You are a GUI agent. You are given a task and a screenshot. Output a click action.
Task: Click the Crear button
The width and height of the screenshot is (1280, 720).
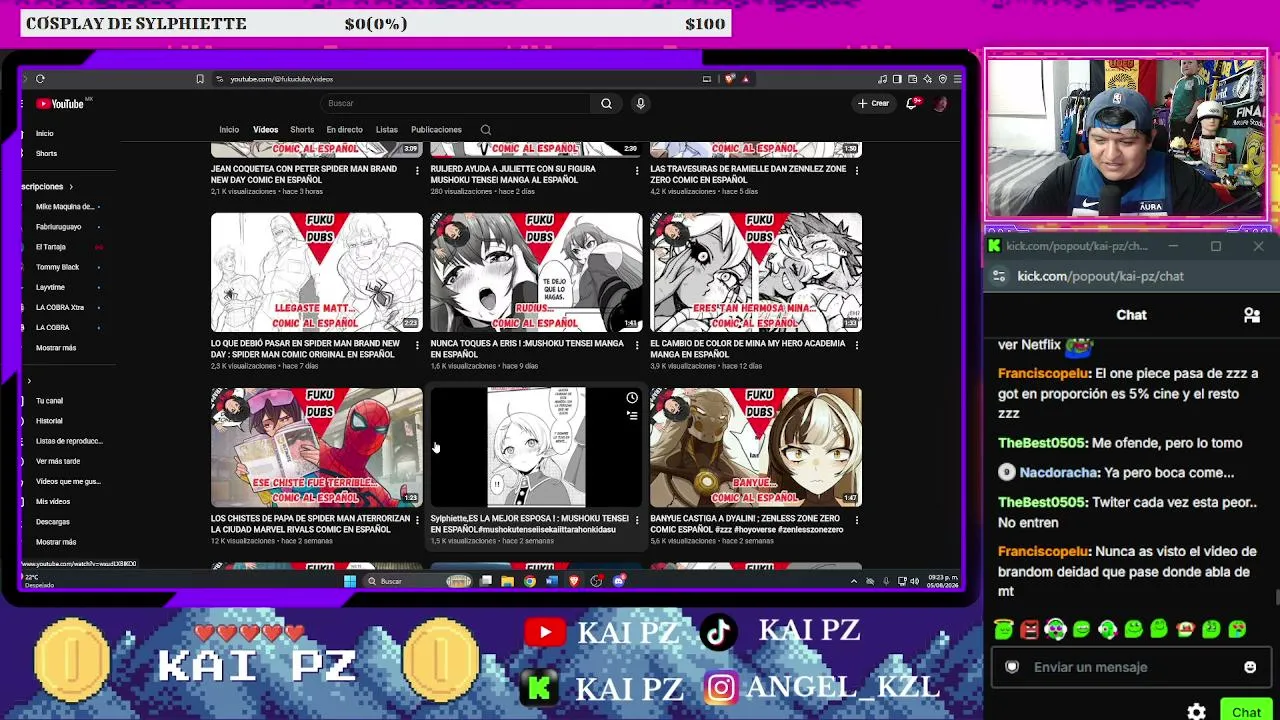pos(873,103)
